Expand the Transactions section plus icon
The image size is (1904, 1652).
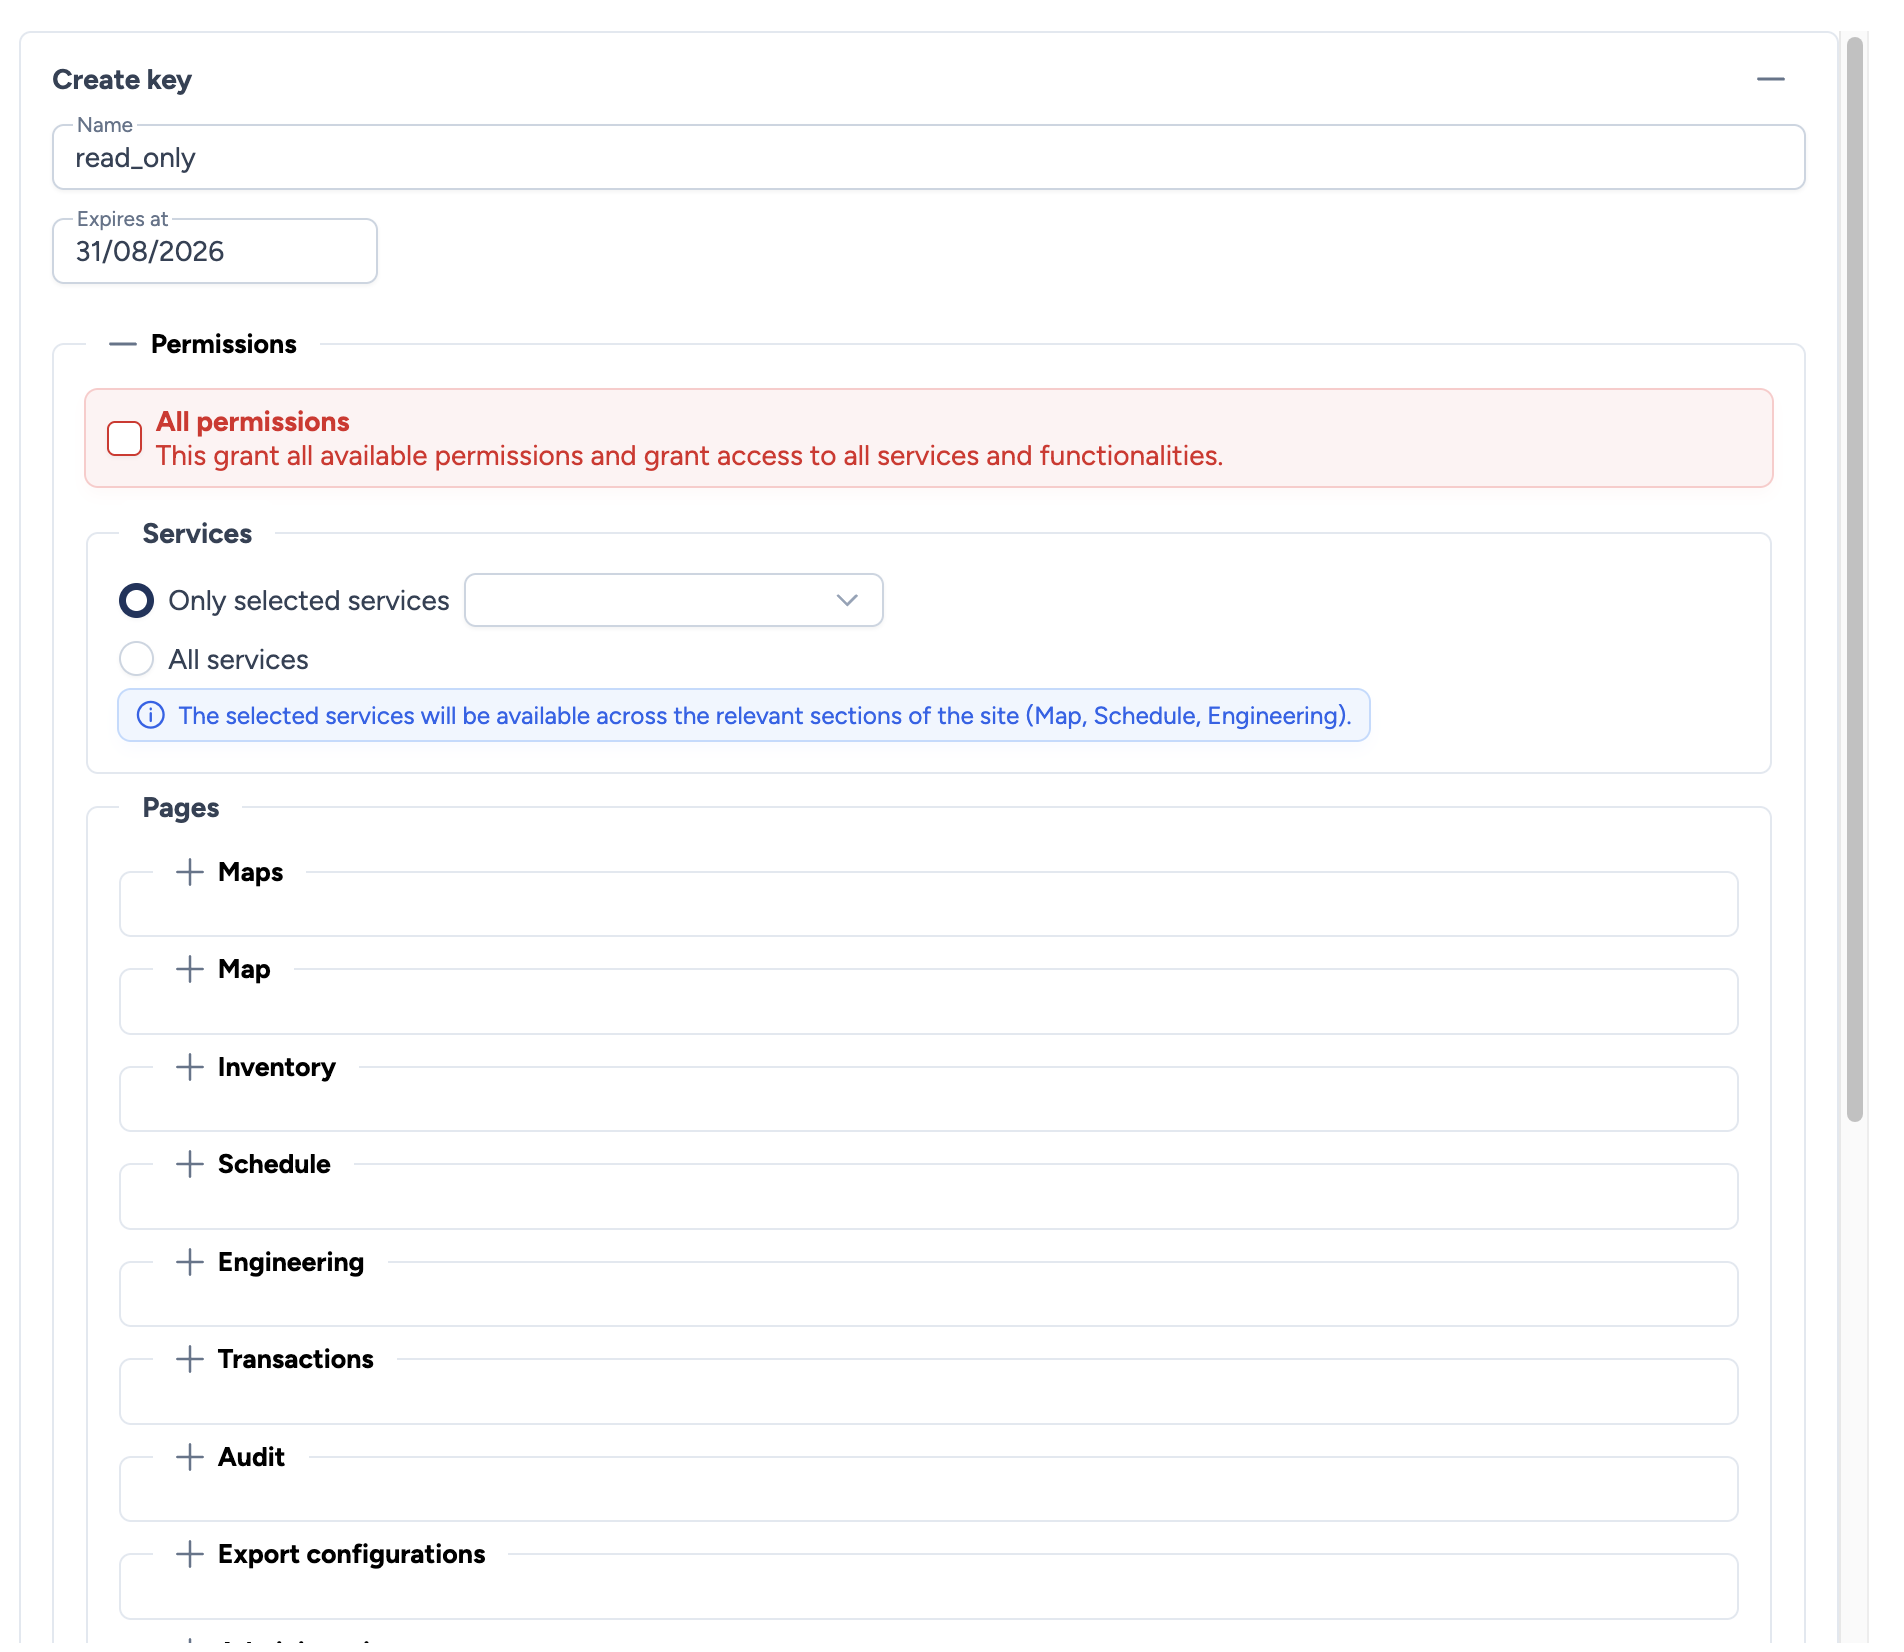click(x=190, y=1359)
